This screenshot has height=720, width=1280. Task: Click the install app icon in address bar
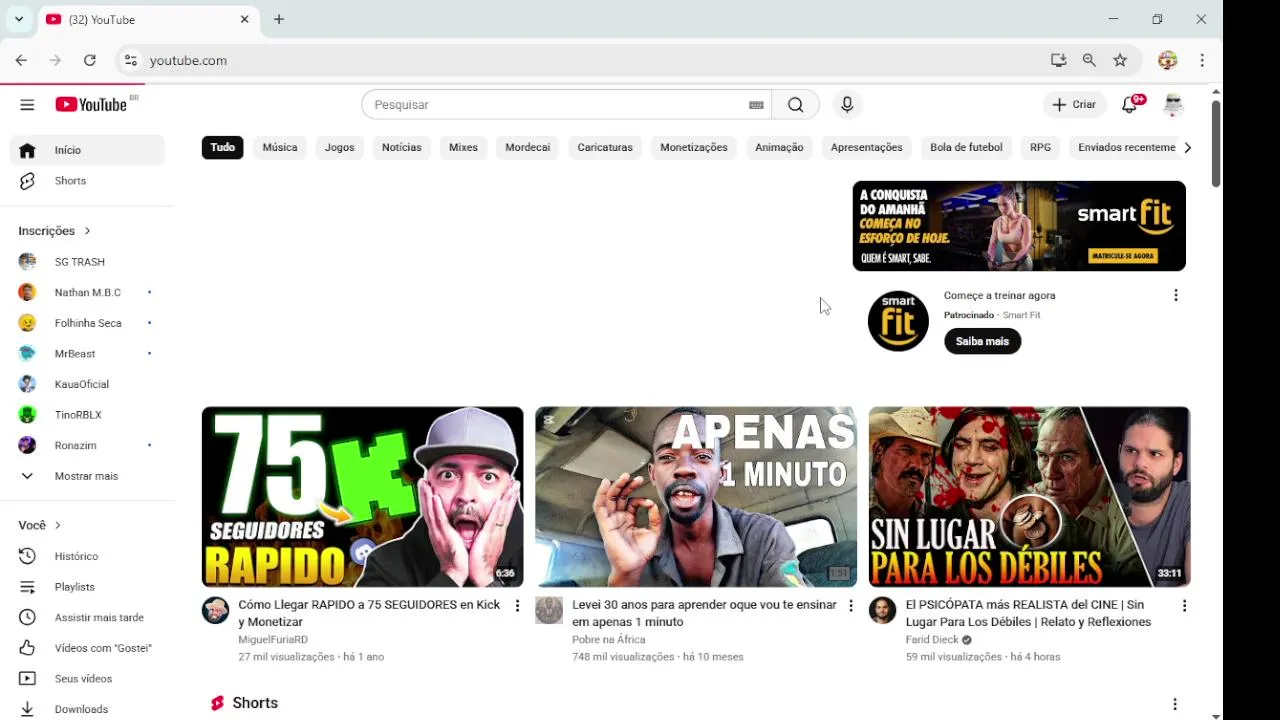point(1058,60)
